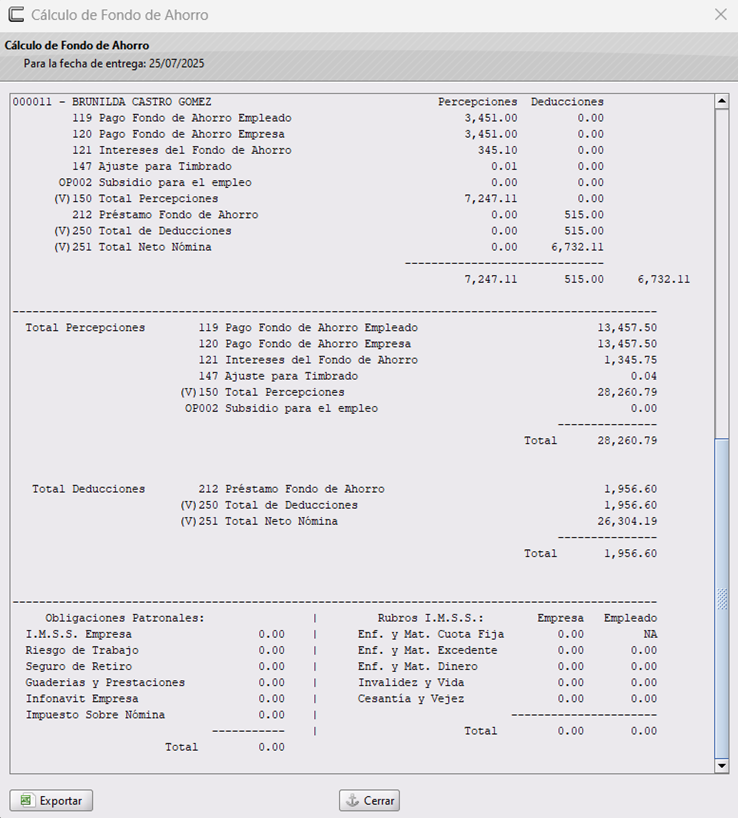Screen dimensions: 738x818
Task: Select employee line 000011 - BRUNILDA CASTRO GOMEZ
Action: (112, 102)
